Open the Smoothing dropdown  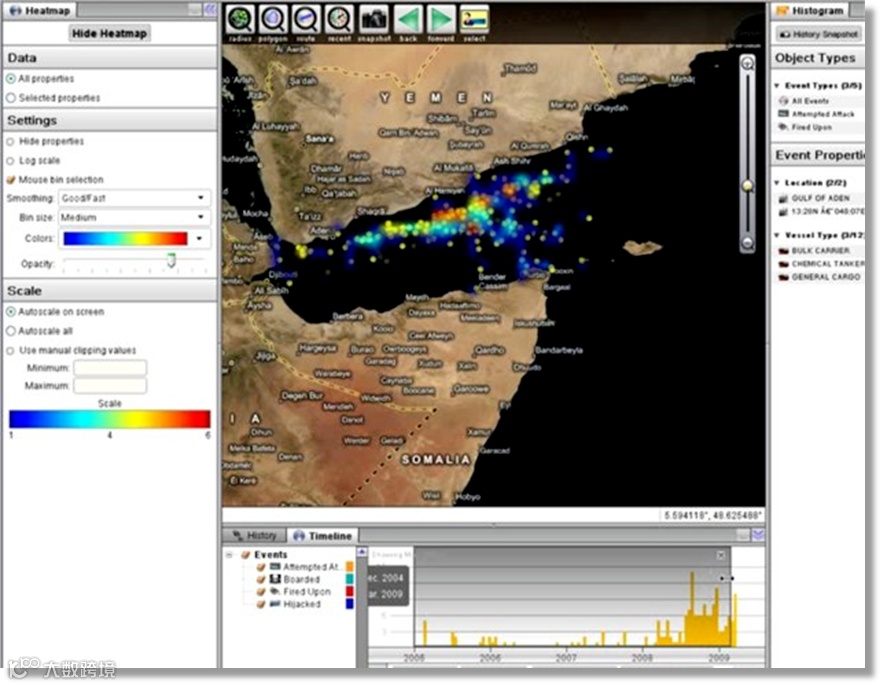pos(135,198)
